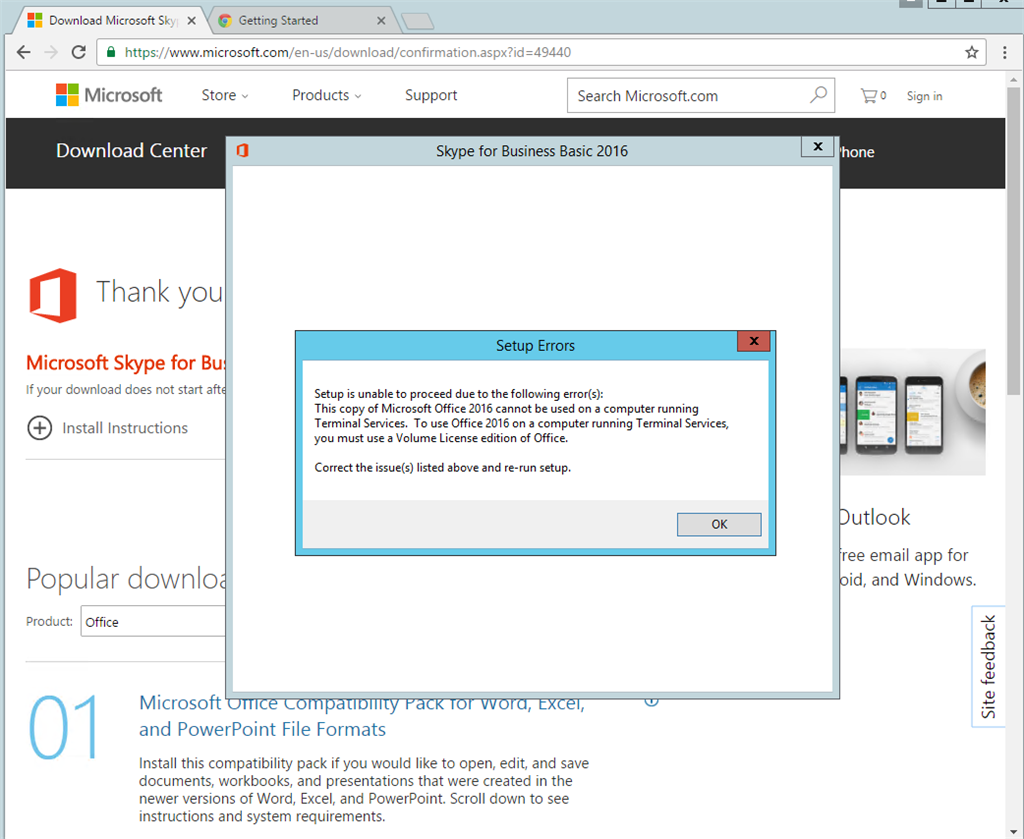
Task: Close the Setup Errors dialog
Action: 754,341
